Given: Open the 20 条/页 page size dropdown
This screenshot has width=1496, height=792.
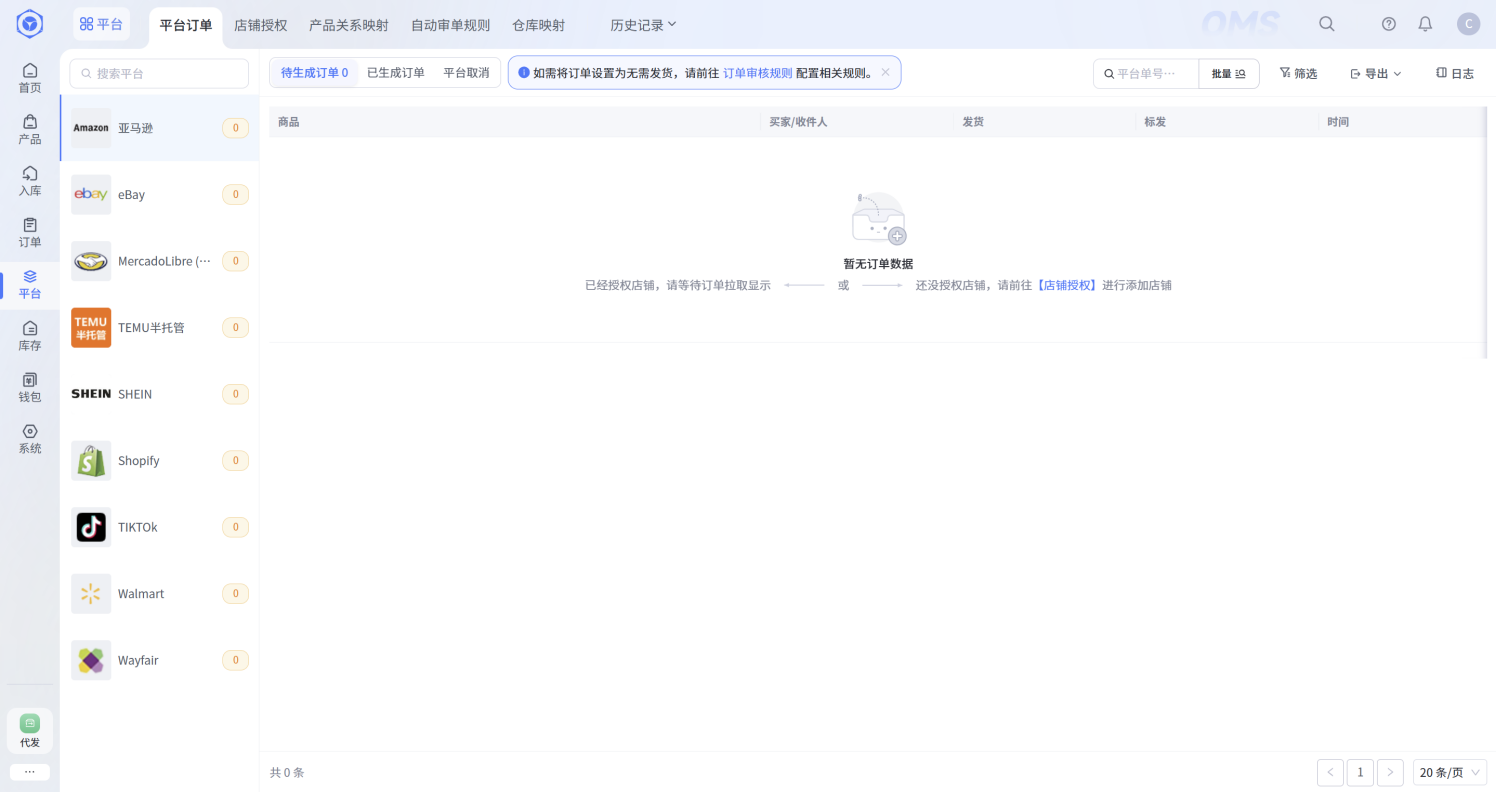Looking at the screenshot, I should pyautogui.click(x=1449, y=772).
